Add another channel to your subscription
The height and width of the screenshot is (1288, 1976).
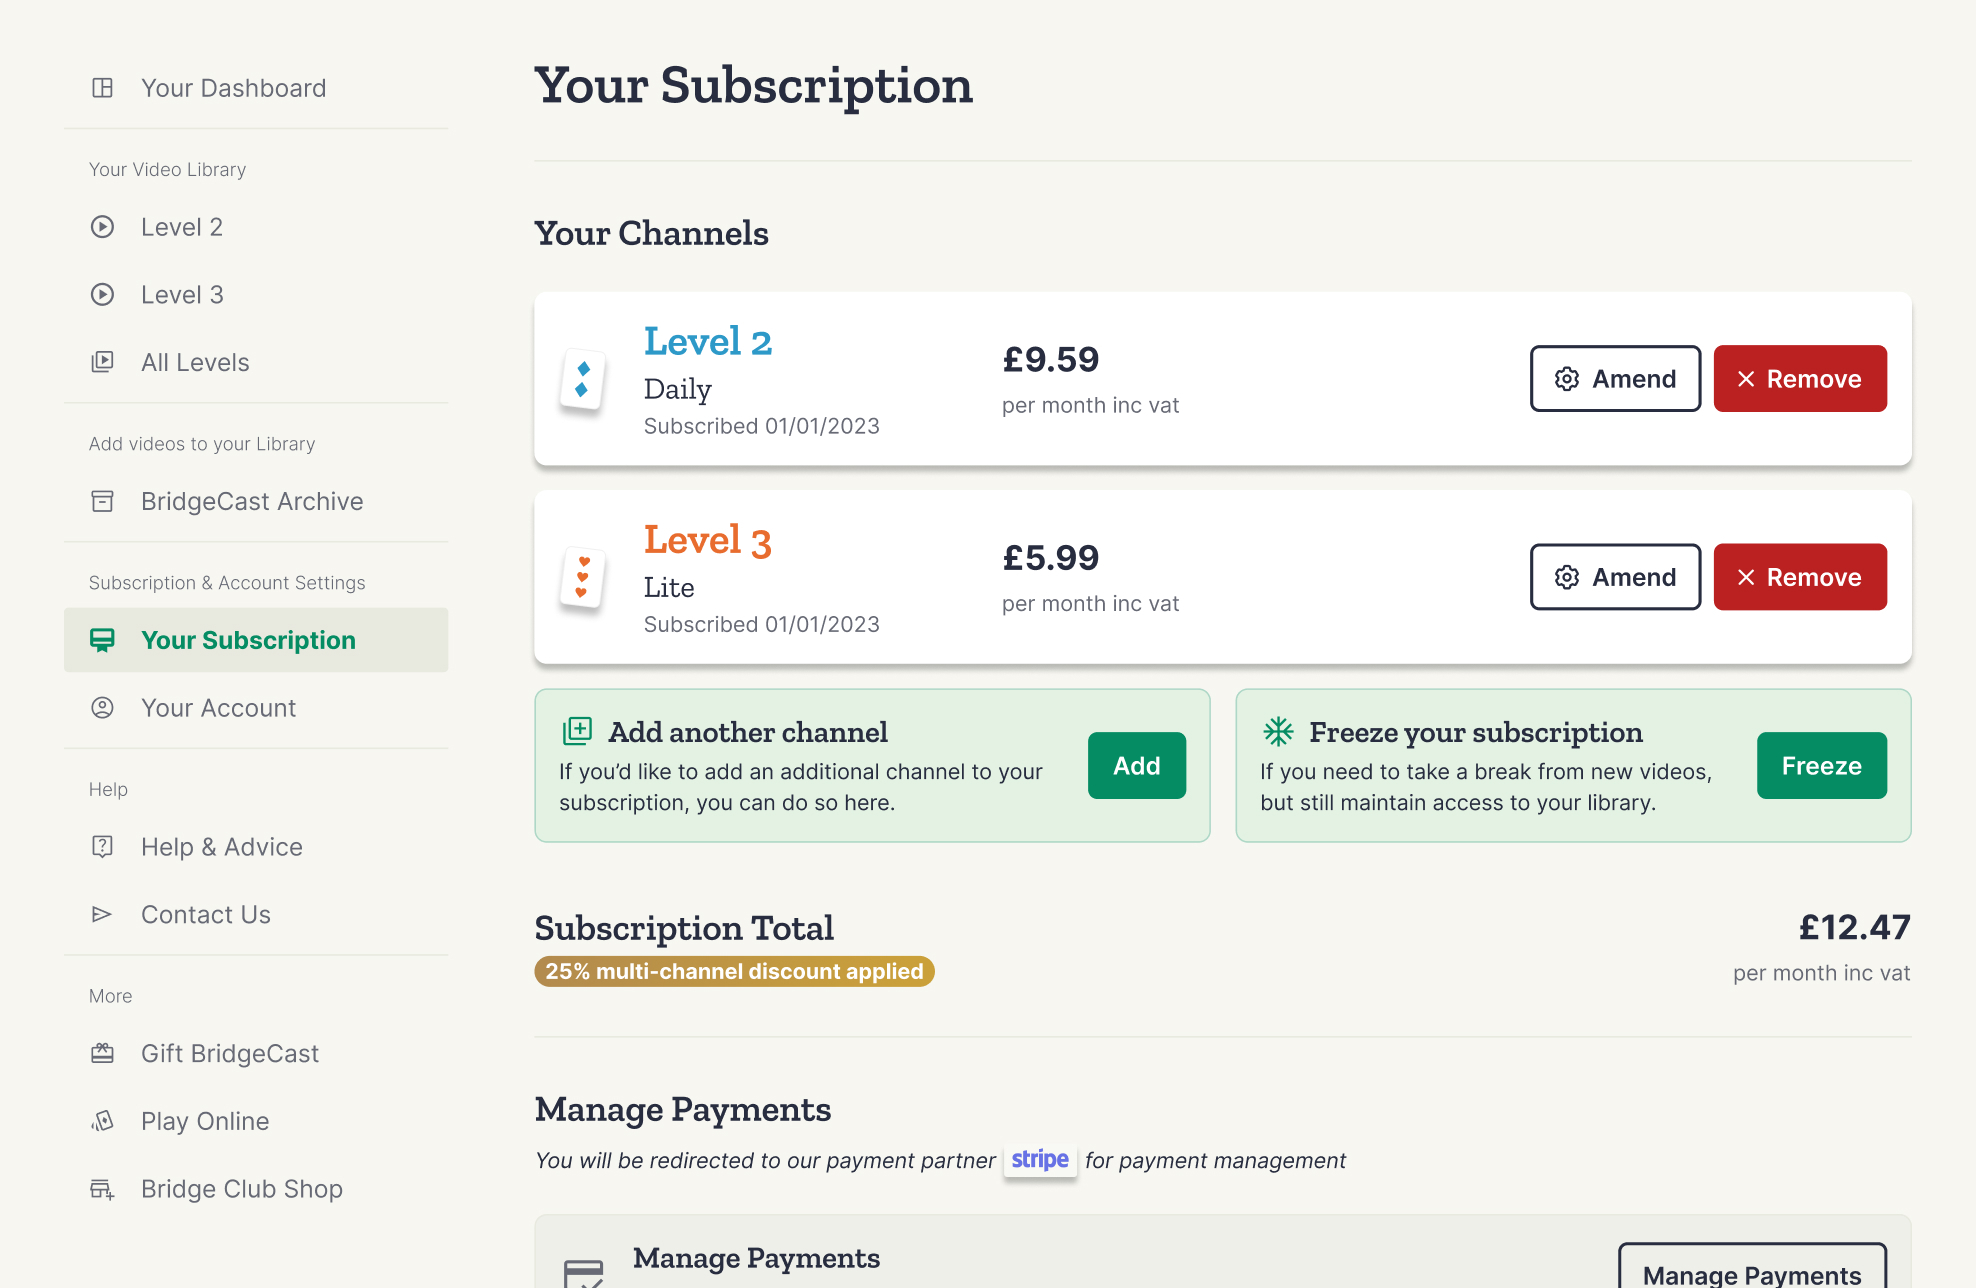coord(1136,765)
